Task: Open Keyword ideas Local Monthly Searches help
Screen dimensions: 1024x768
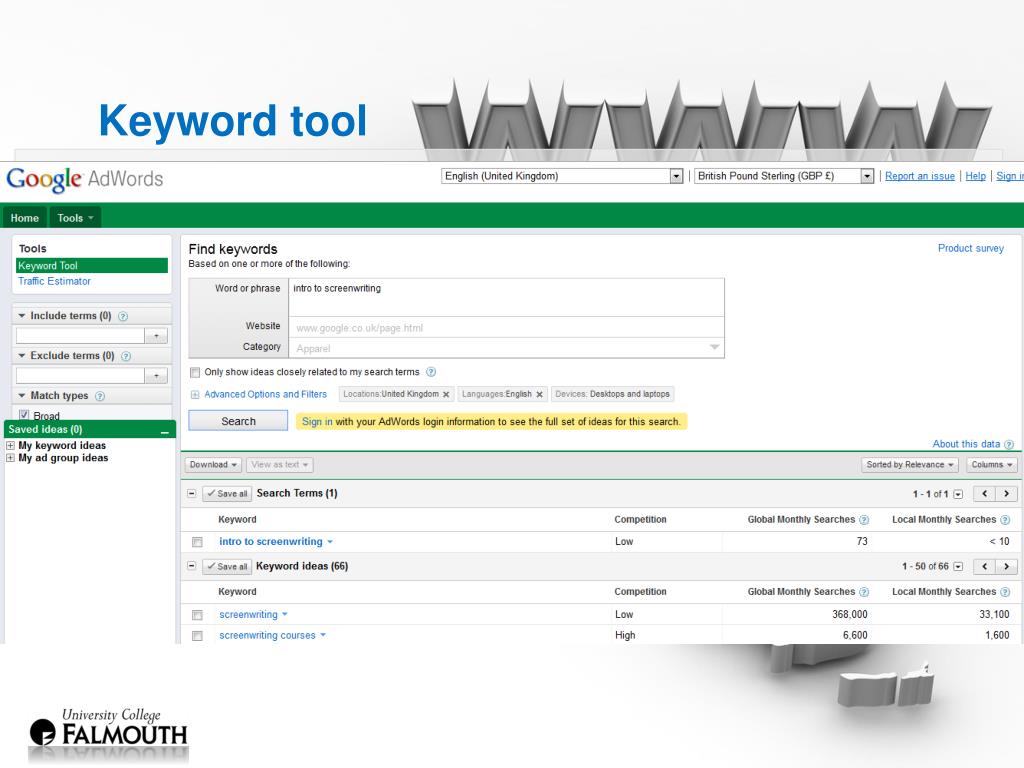Action: pyautogui.click(x=1005, y=592)
